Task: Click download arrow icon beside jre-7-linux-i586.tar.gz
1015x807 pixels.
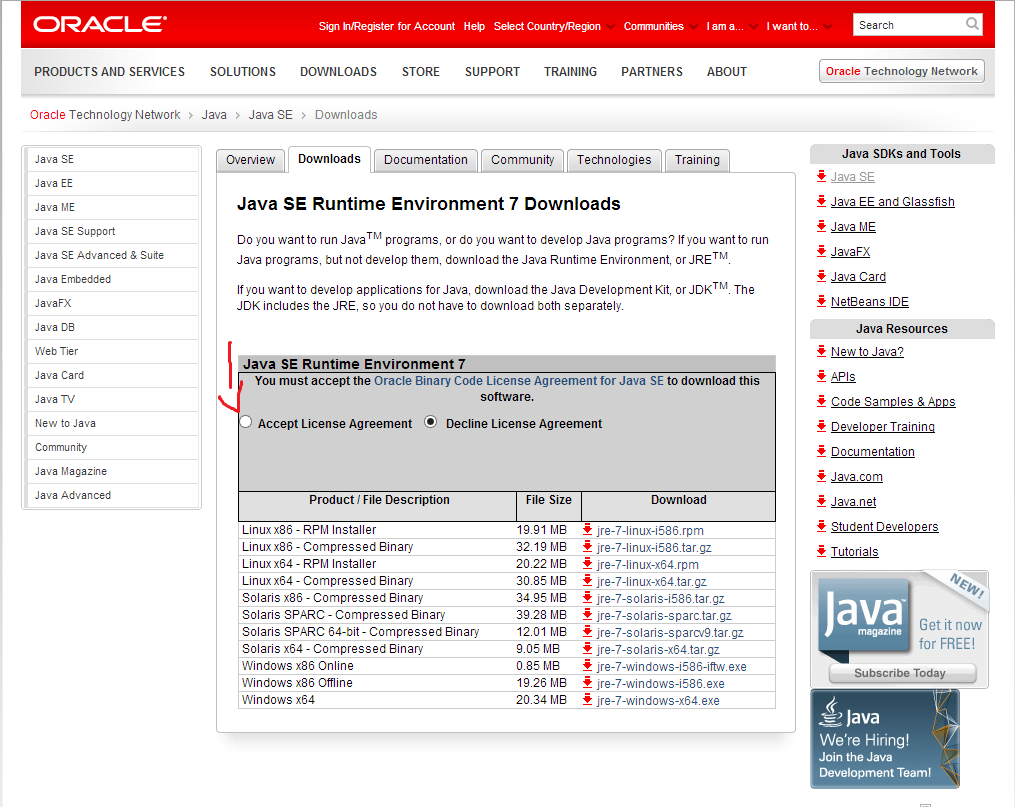Action: [x=587, y=547]
